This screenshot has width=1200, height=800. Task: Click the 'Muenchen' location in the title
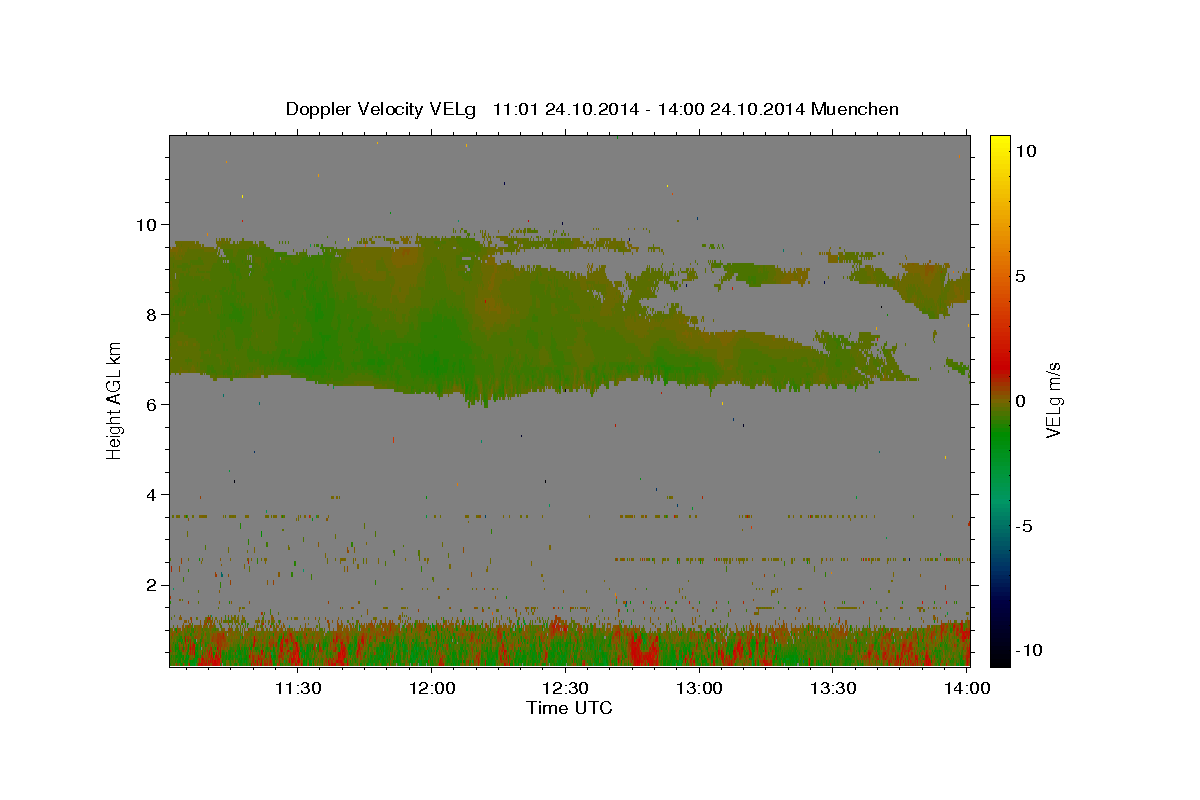[x=856, y=109]
